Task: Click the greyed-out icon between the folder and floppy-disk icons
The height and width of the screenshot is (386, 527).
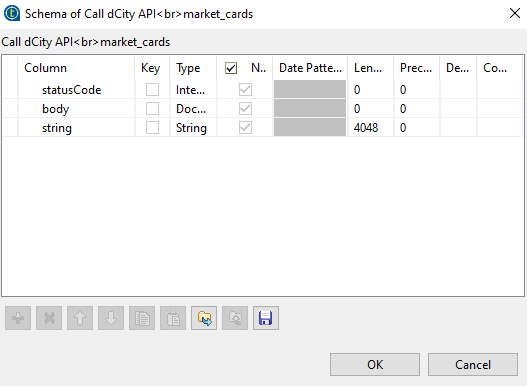Action: (235, 318)
